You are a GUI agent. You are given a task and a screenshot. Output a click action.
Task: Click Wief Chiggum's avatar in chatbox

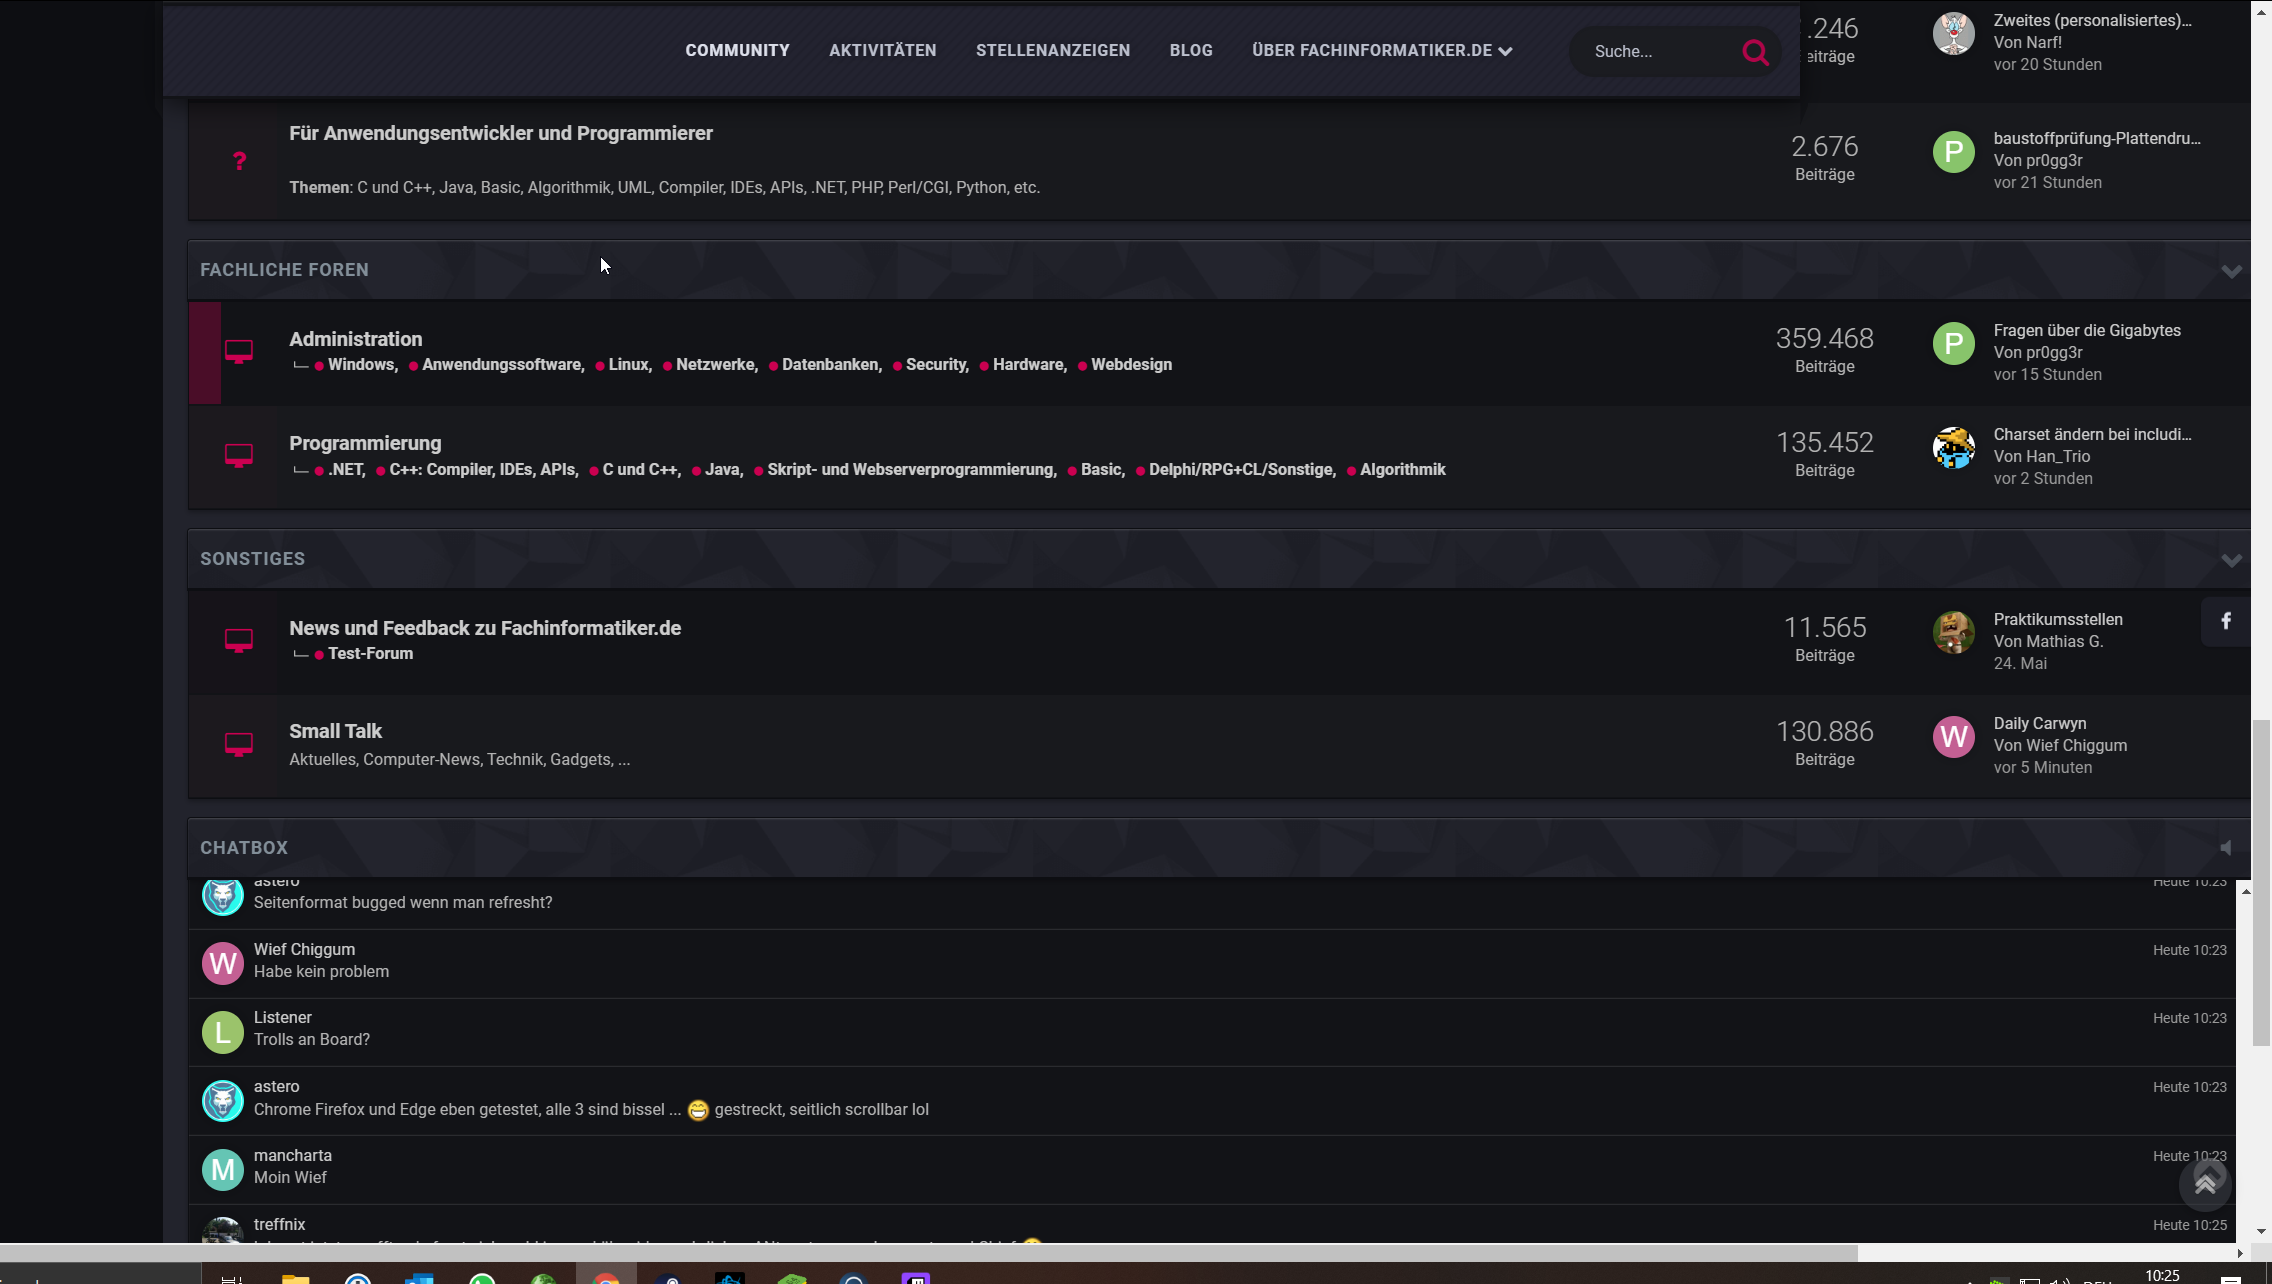tap(223, 963)
